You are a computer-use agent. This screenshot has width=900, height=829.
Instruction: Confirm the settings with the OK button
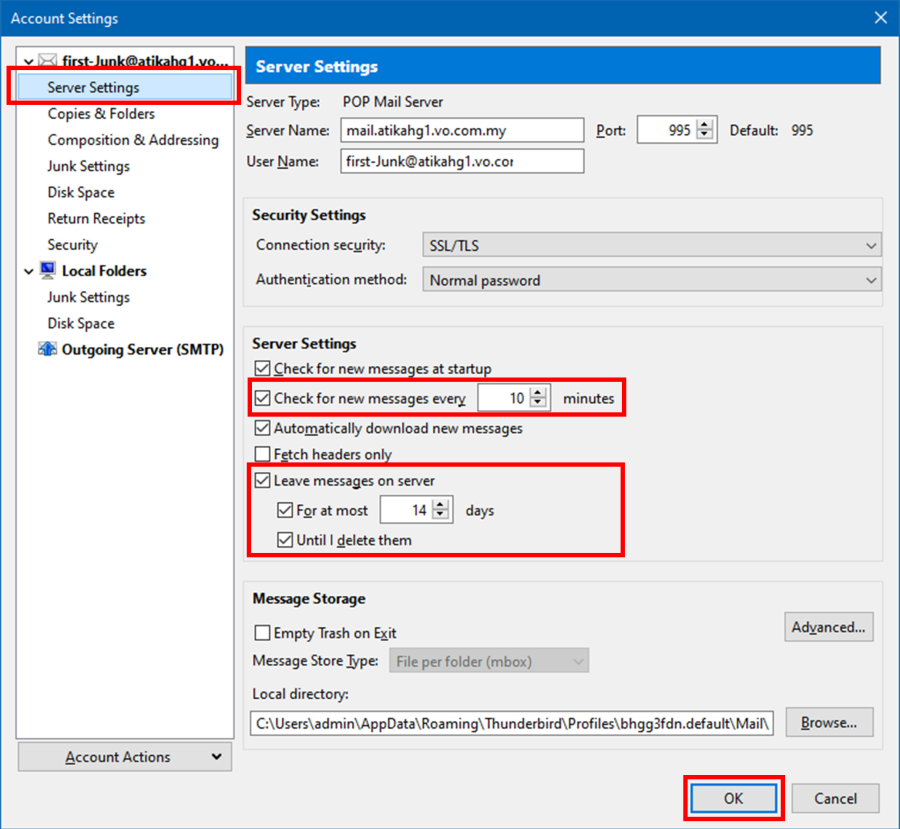pyautogui.click(x=733, y=798)
